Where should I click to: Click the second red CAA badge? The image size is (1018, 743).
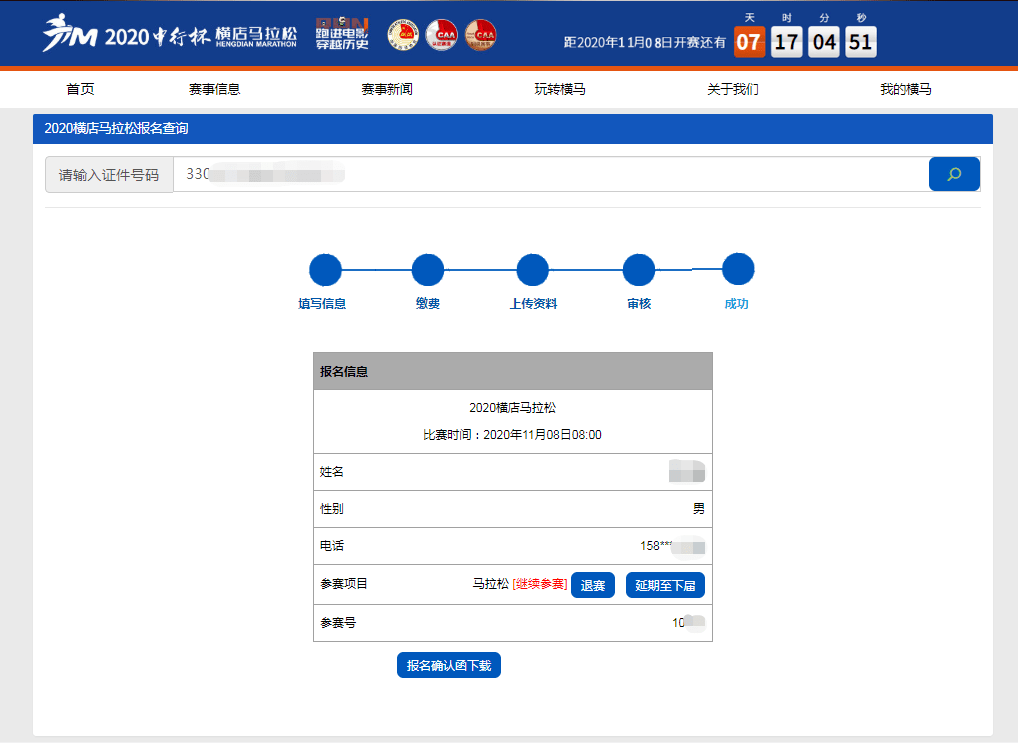pyautogui.click(x=441, y=34)
